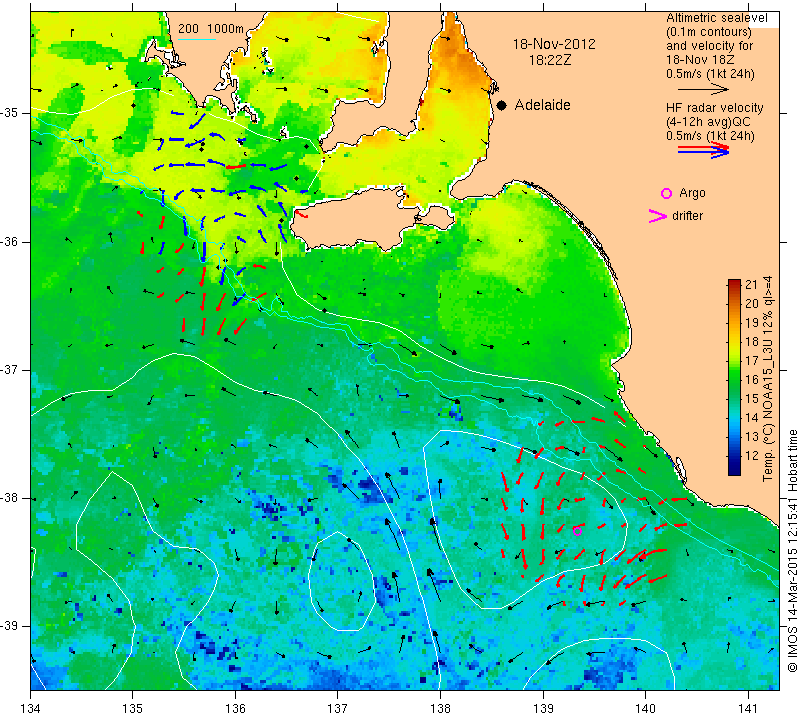The width and height of the screenshot is (800, 720).
Task: Click the red and blue HF radar reference arrow
Action: (703, 150)
